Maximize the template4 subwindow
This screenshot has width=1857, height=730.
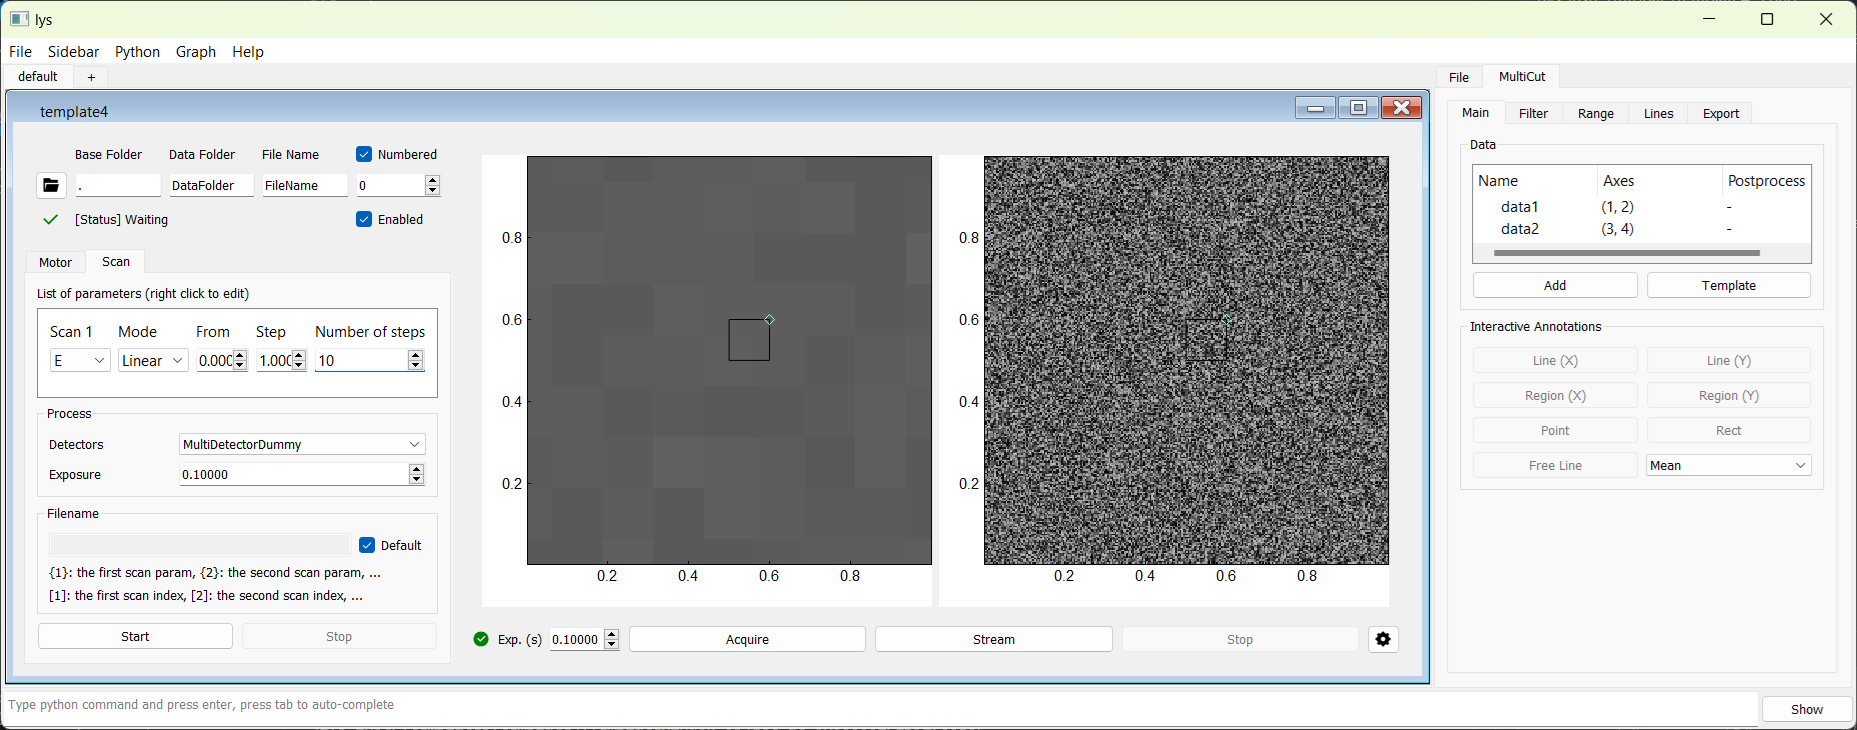pos(1358,108)
